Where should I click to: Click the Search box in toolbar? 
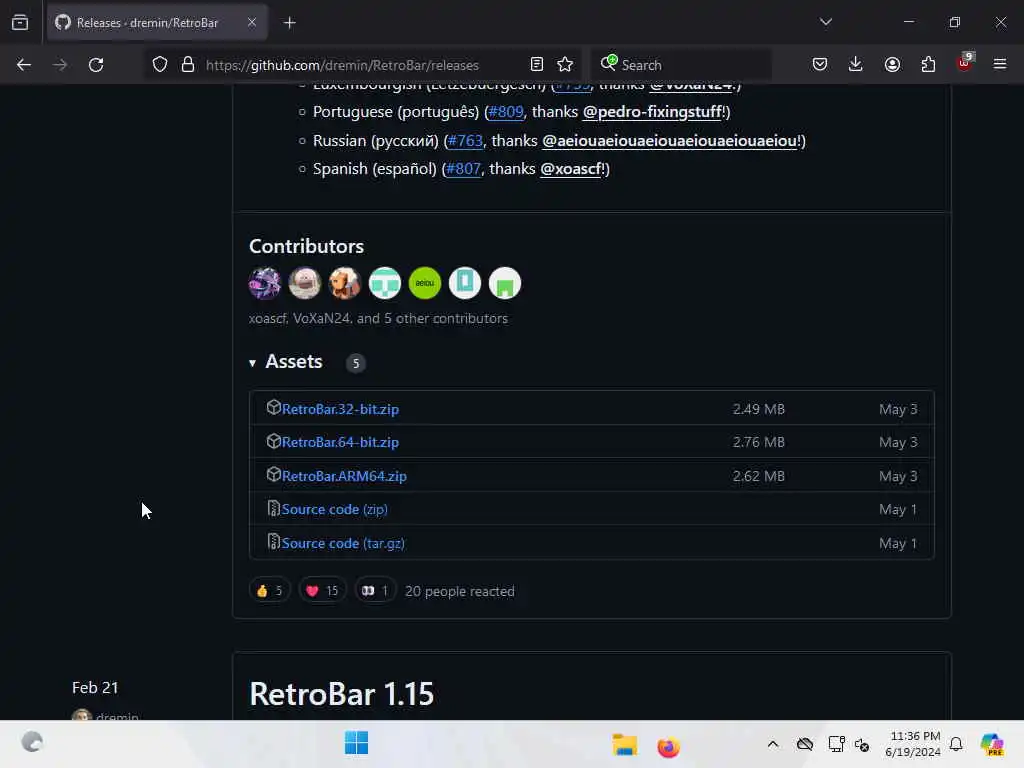(x=682, y=65)
